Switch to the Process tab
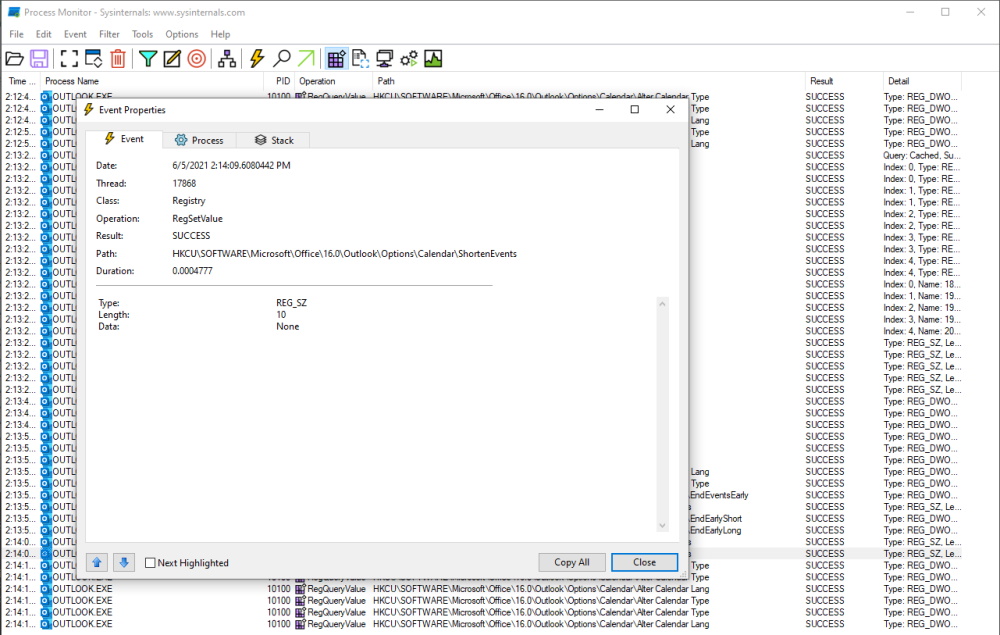 199,140
